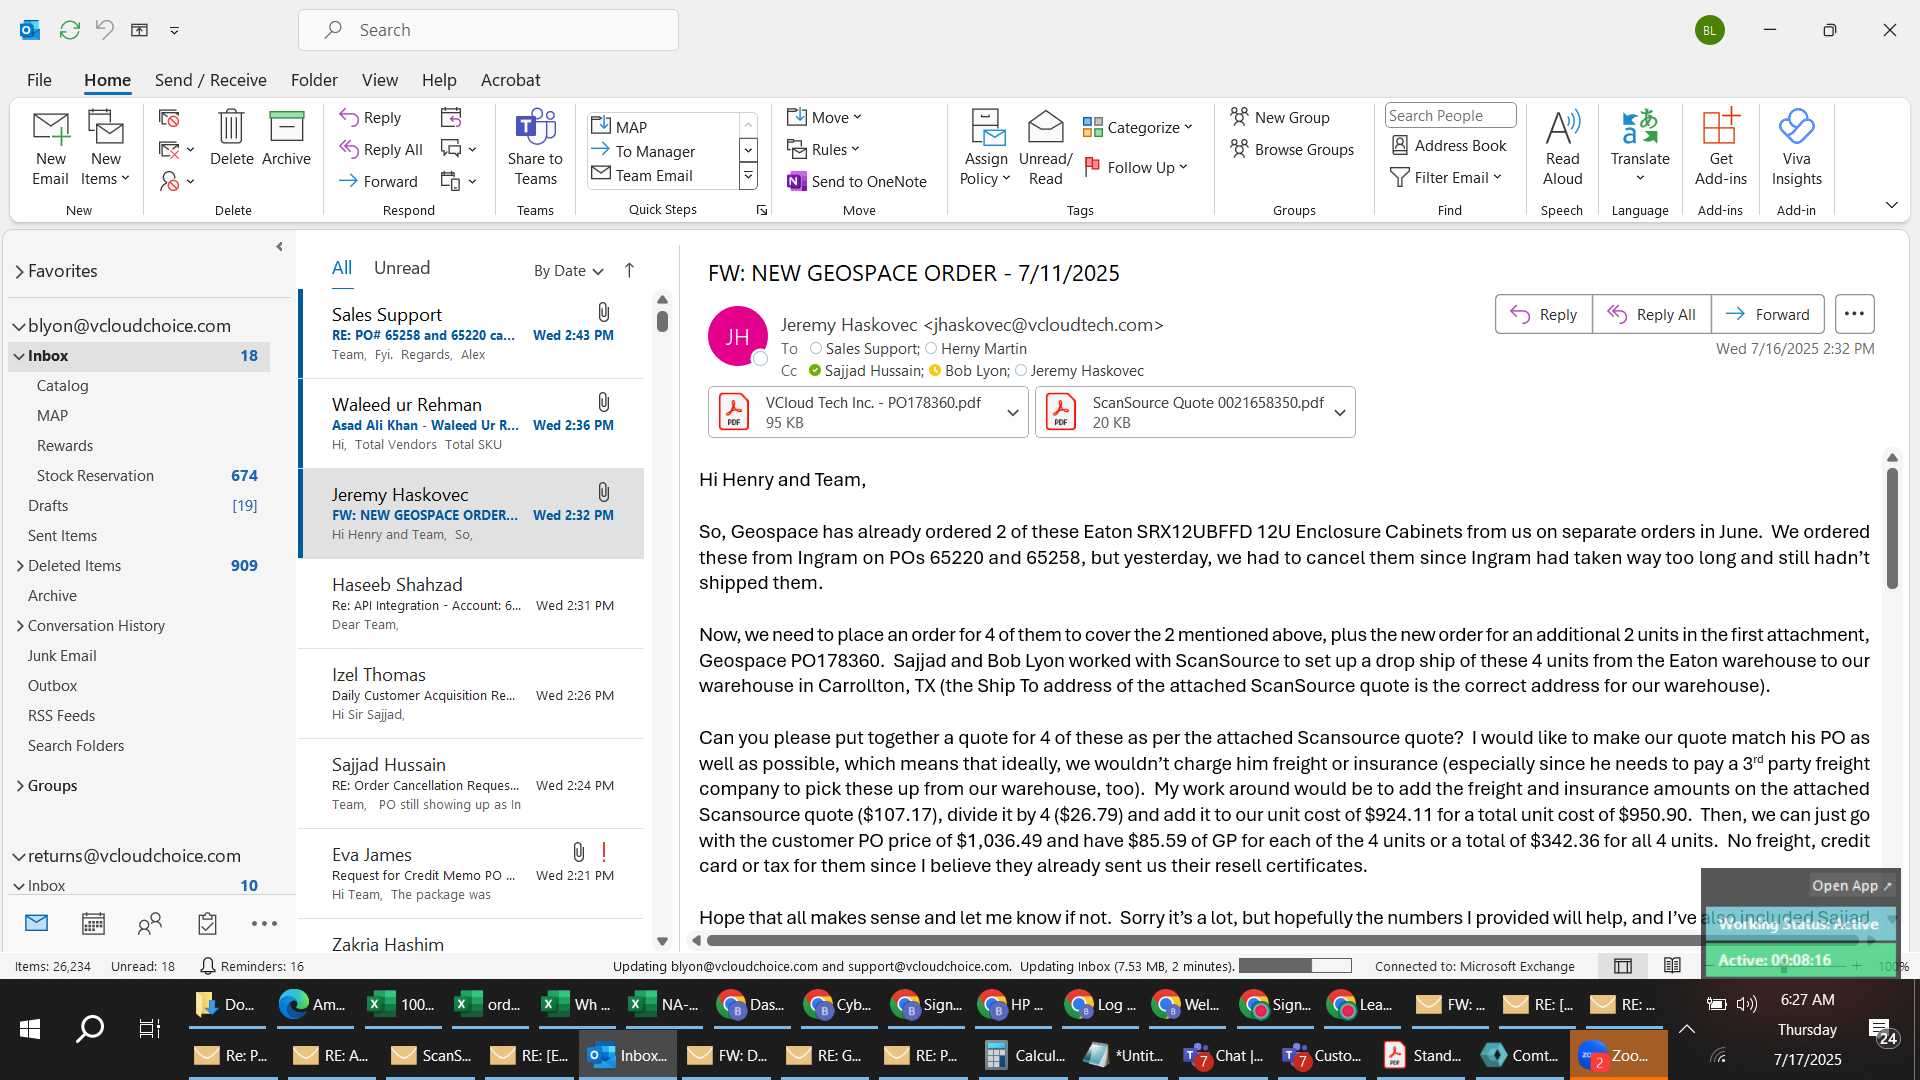This screenshot has width=1920, height=1080.
Task: Click the Assign Policy icon
Action: coord(986,127)
